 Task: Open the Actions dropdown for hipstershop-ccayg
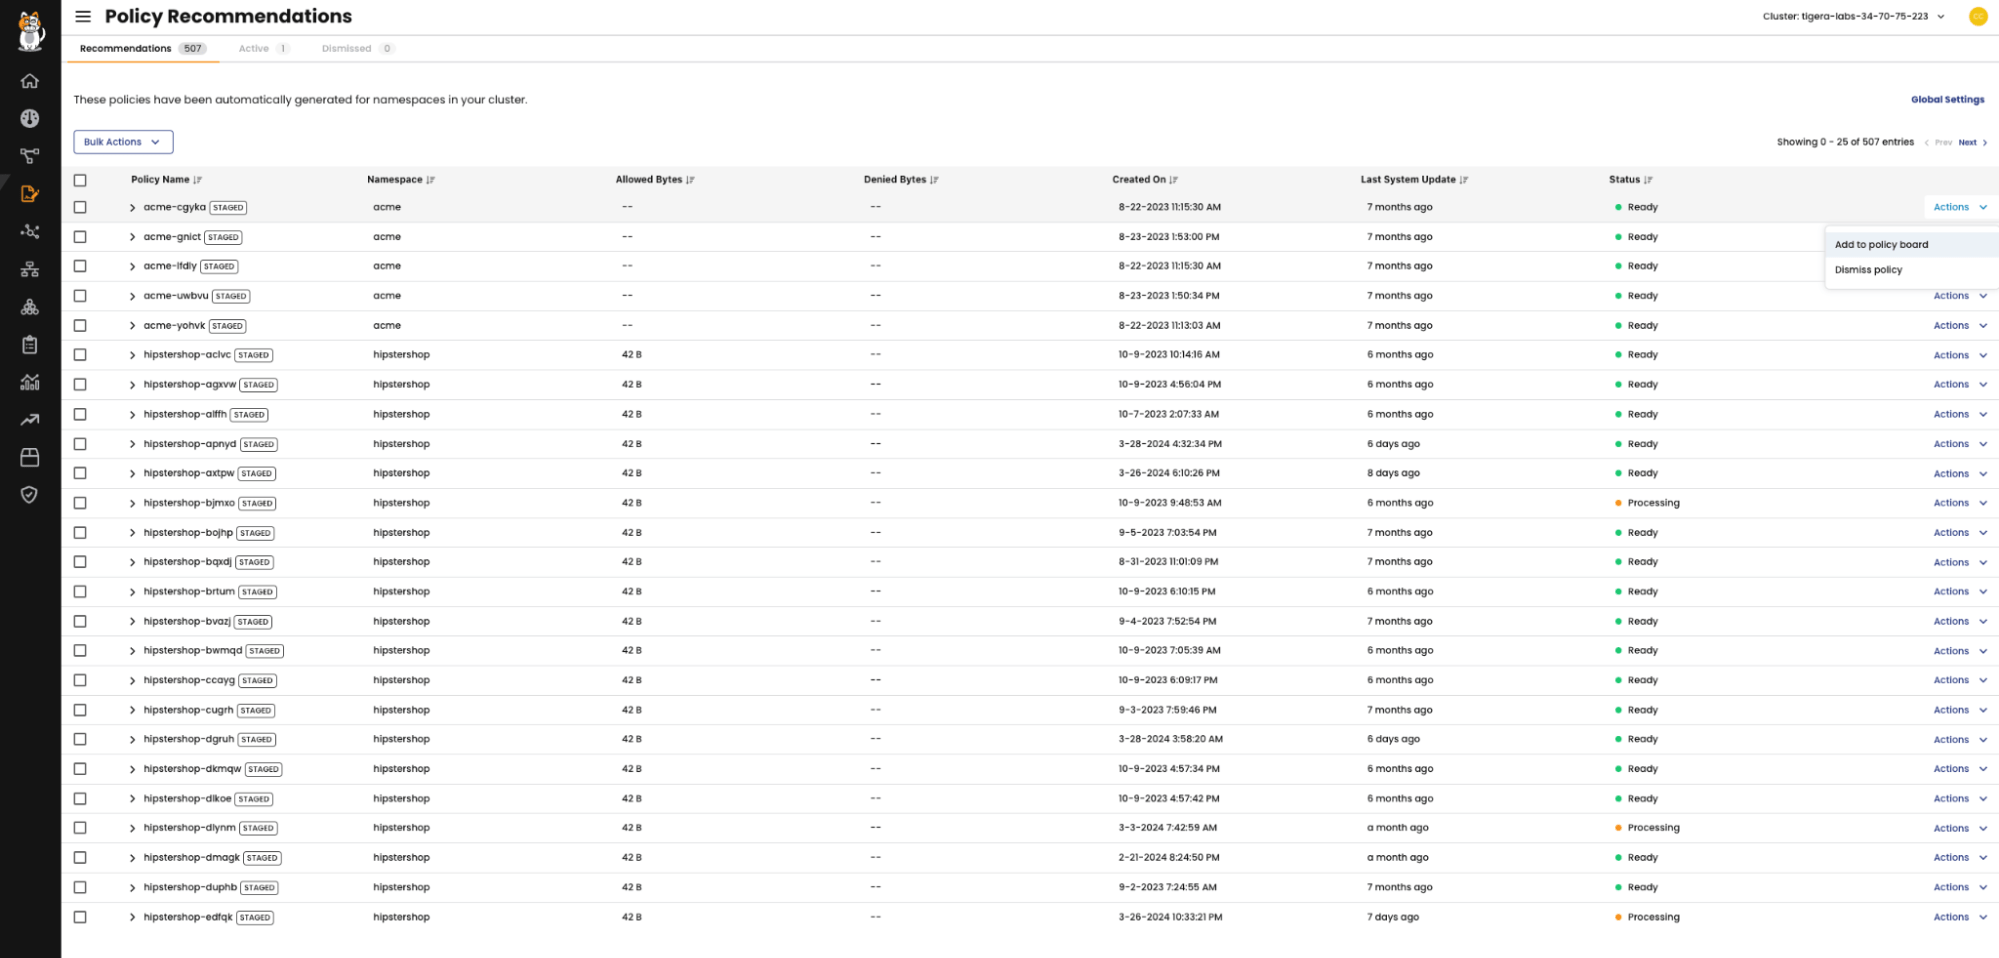point(1959,680)
